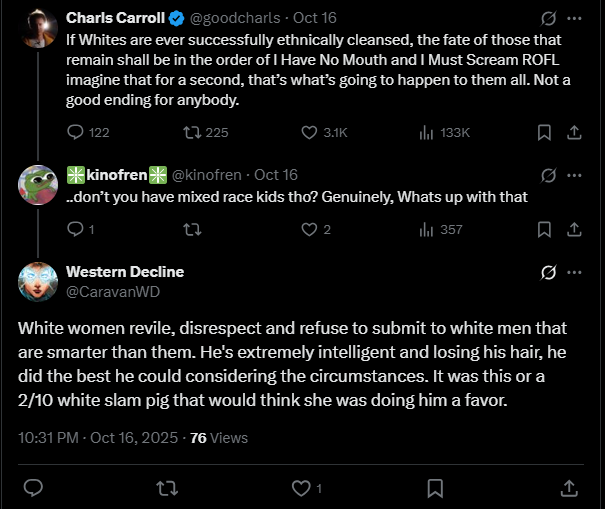Open more options on Charls Carroll's post
Image resolution: width=605 pixels, height=509 pixels.
[574, 18]
